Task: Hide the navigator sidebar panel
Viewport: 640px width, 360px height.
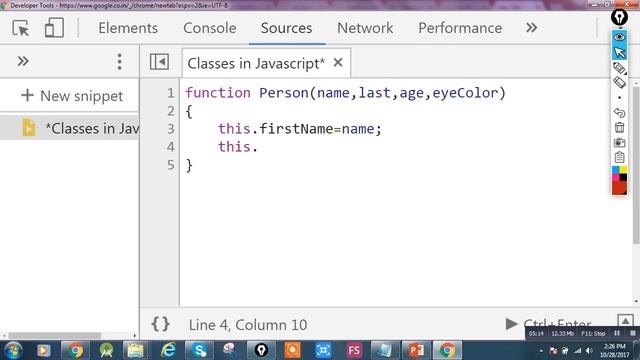Action: point(159,62)
